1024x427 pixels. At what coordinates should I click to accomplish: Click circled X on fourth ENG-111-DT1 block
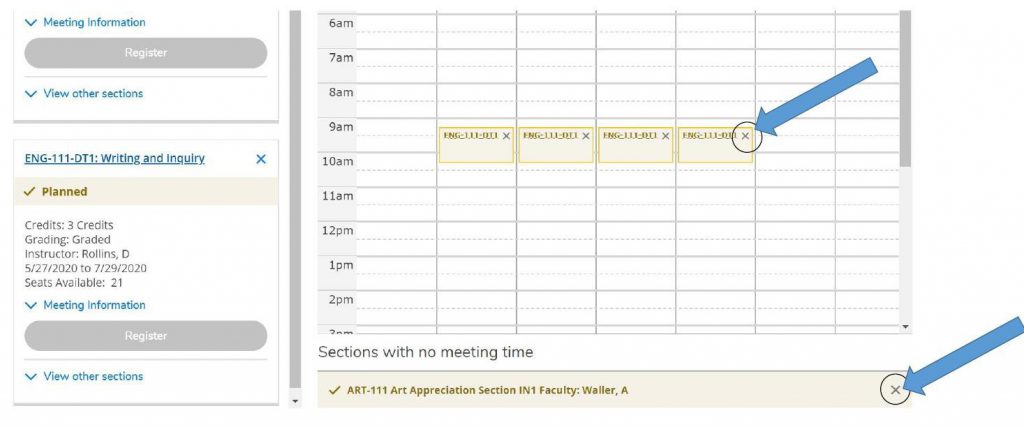coord(745,136)
